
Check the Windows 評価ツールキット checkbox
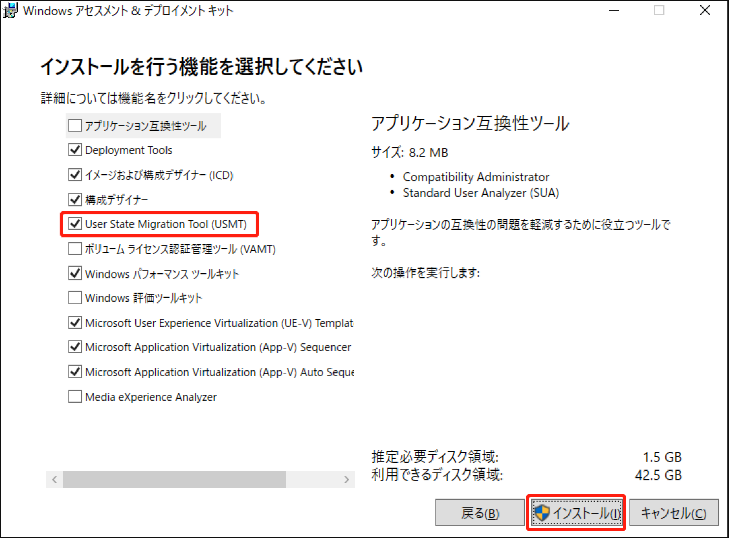(x=75, y=298)
